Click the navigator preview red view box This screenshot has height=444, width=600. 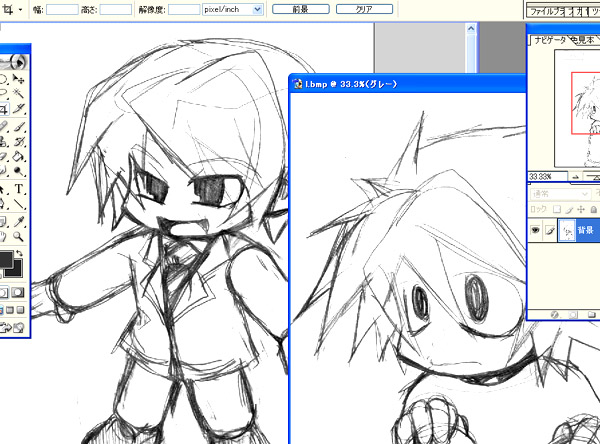[x=585, y=103]
